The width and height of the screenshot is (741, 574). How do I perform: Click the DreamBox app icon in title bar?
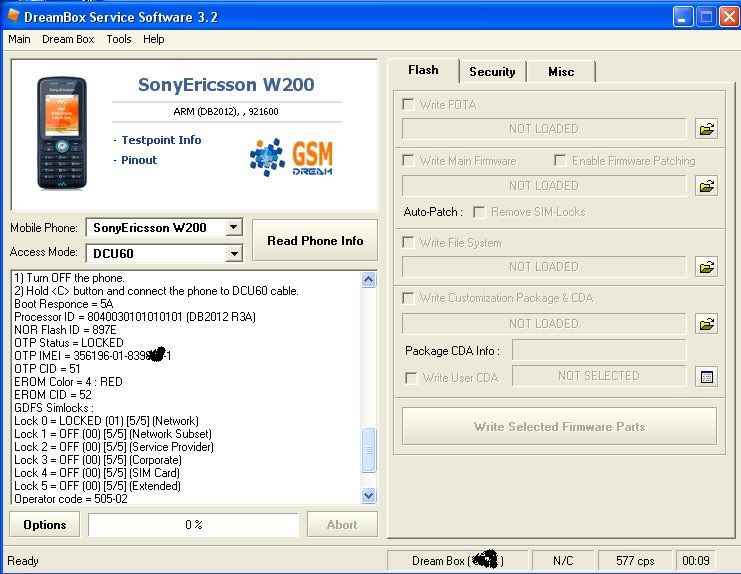point(13,16)
